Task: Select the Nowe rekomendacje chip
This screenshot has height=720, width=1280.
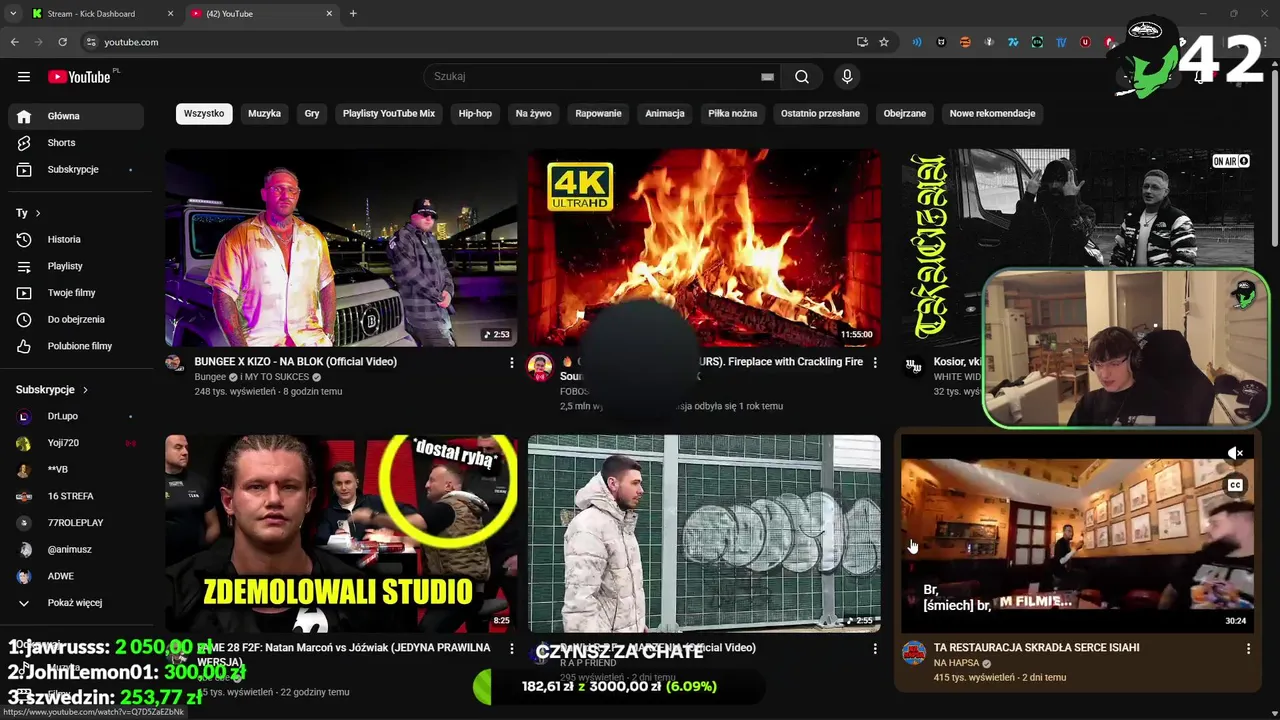Action: pyautogui.click(x=992, y=114)
